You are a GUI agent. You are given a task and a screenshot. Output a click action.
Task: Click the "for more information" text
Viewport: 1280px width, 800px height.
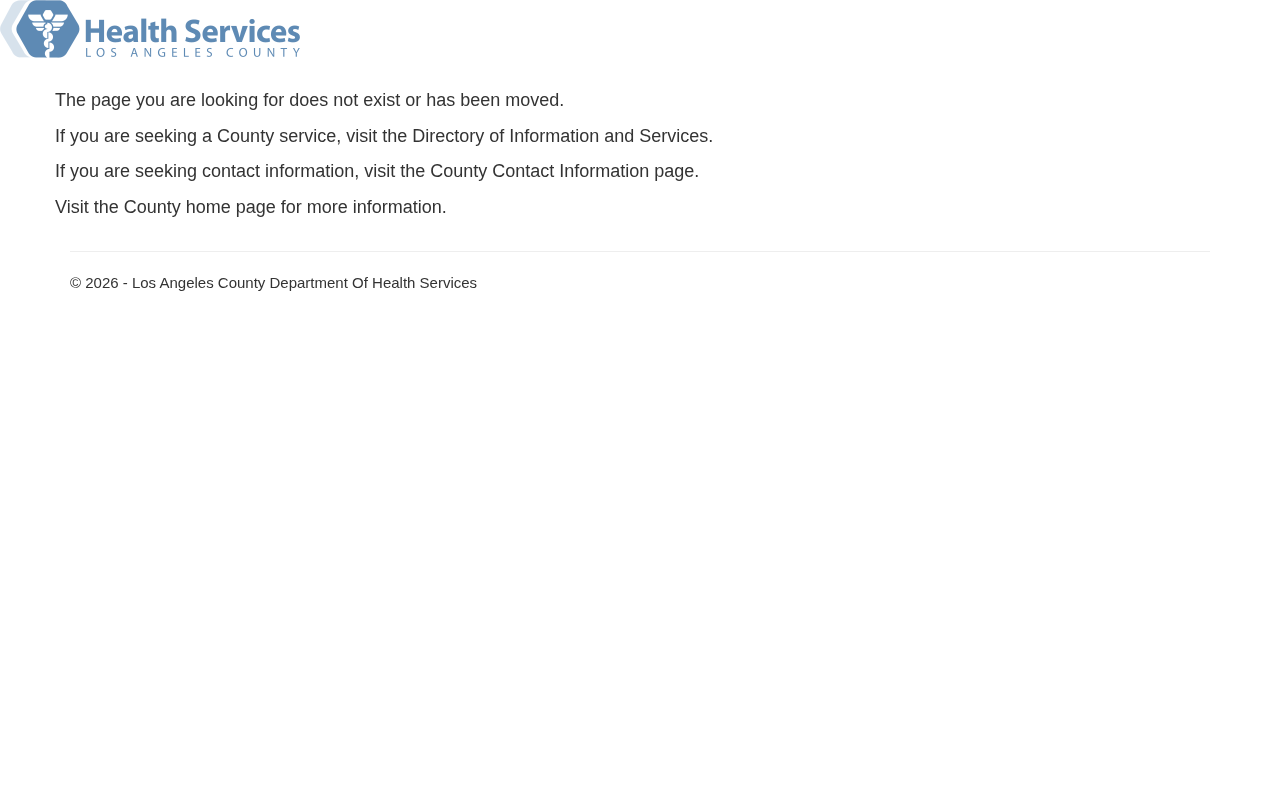click(x=363, y=207)
